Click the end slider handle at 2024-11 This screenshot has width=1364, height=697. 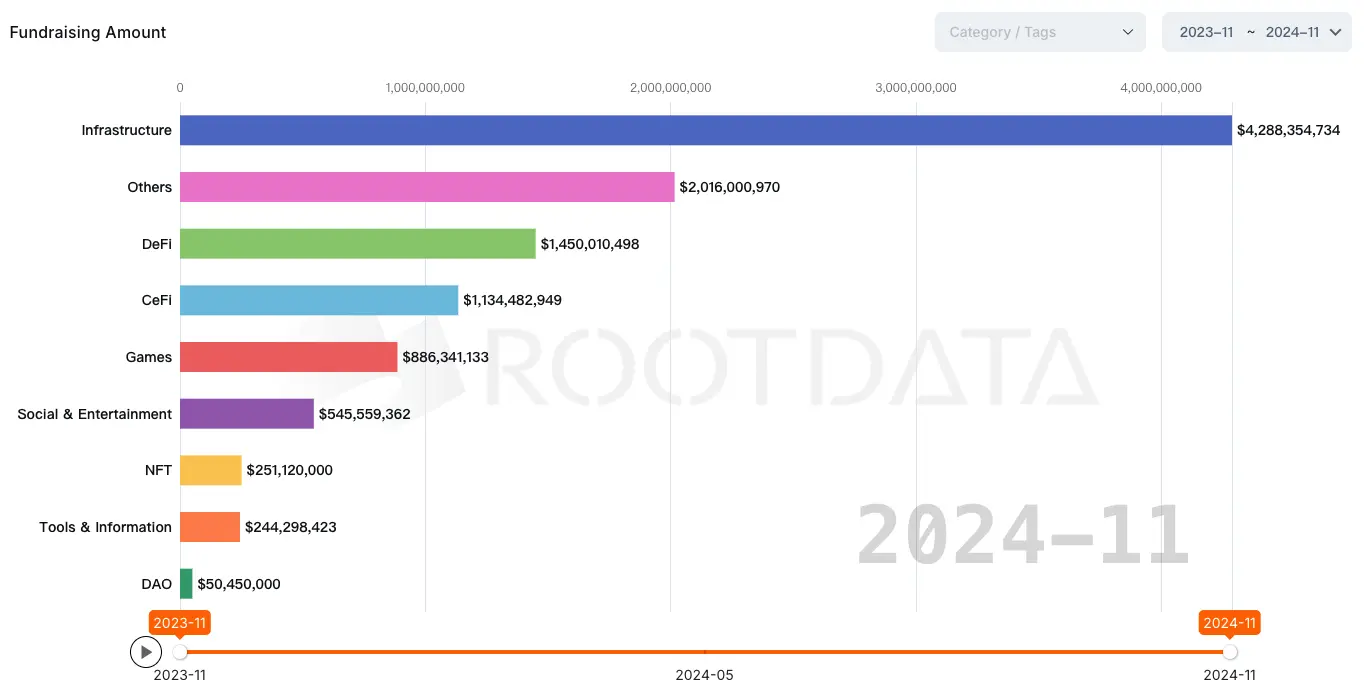click(1230, 652)
